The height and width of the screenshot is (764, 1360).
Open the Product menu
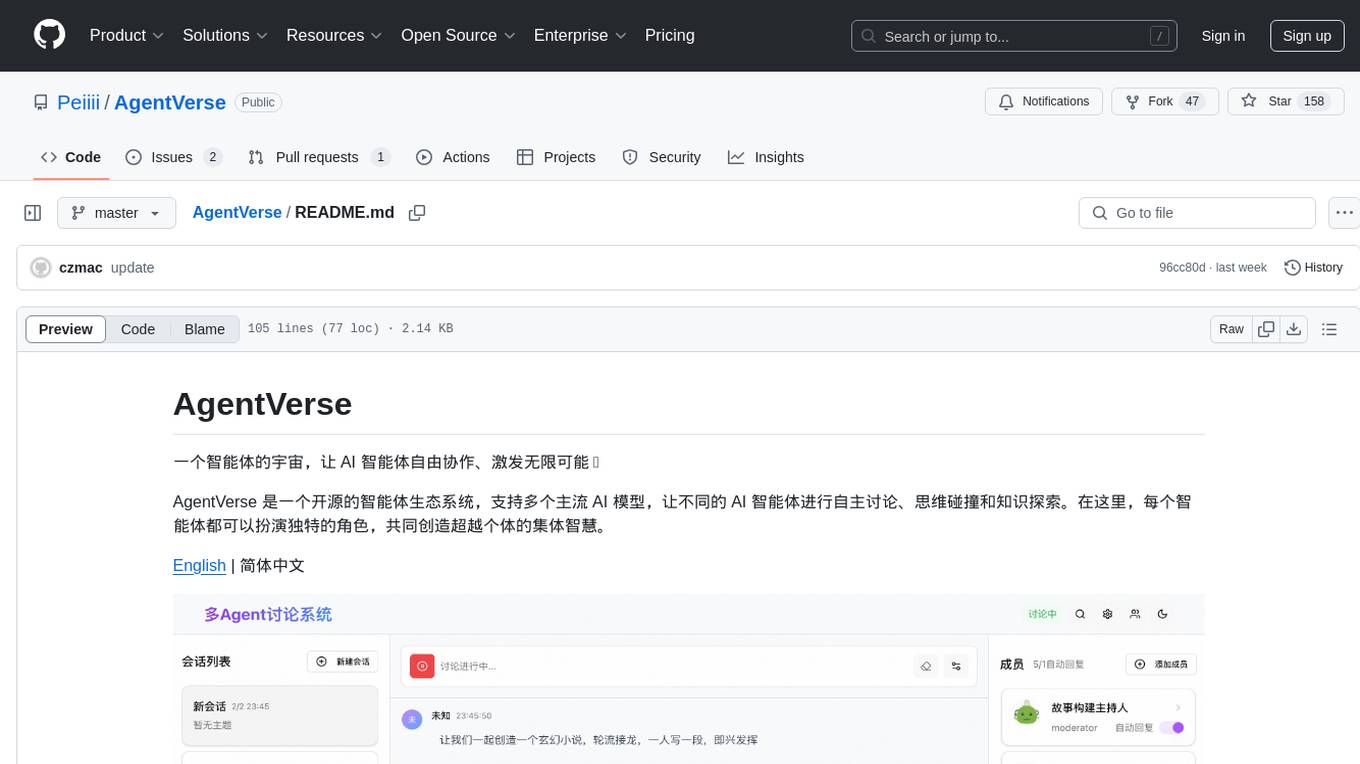pyautogui.click(x=127, y=35)
